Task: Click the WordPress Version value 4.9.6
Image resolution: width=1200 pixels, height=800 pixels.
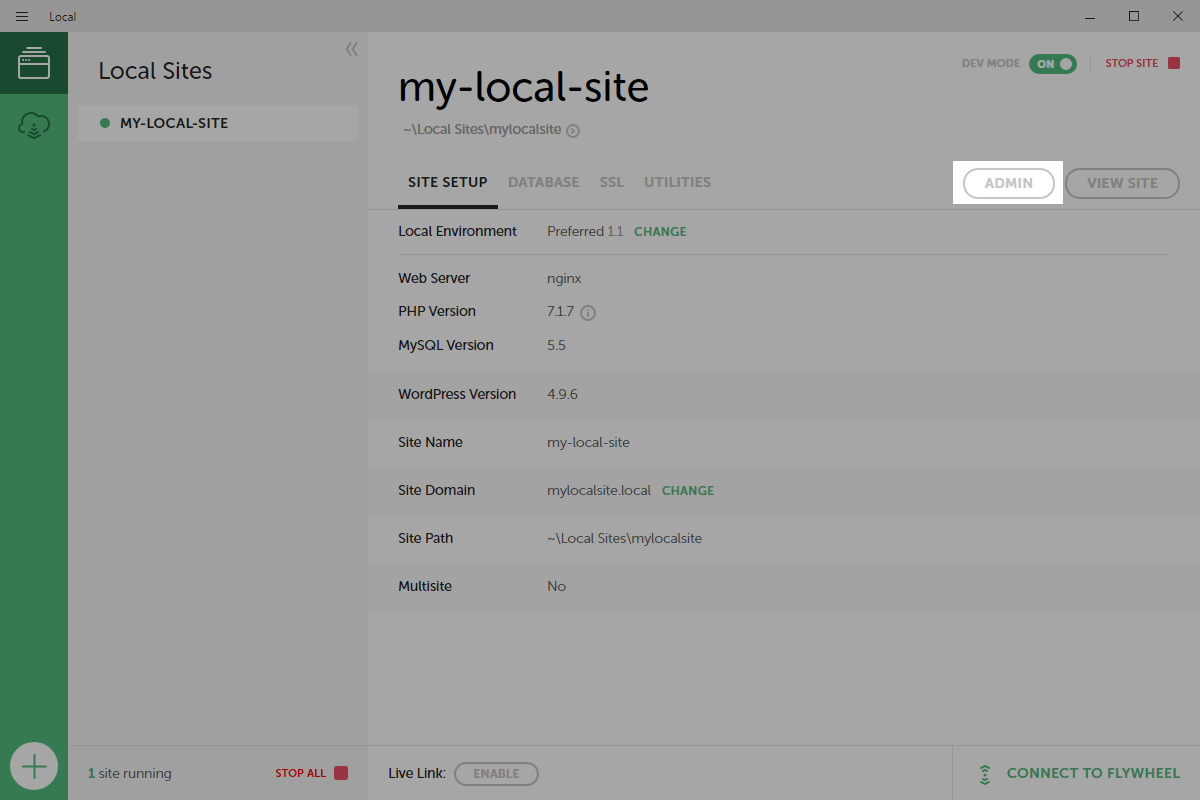Action: [x=562, y=394]
